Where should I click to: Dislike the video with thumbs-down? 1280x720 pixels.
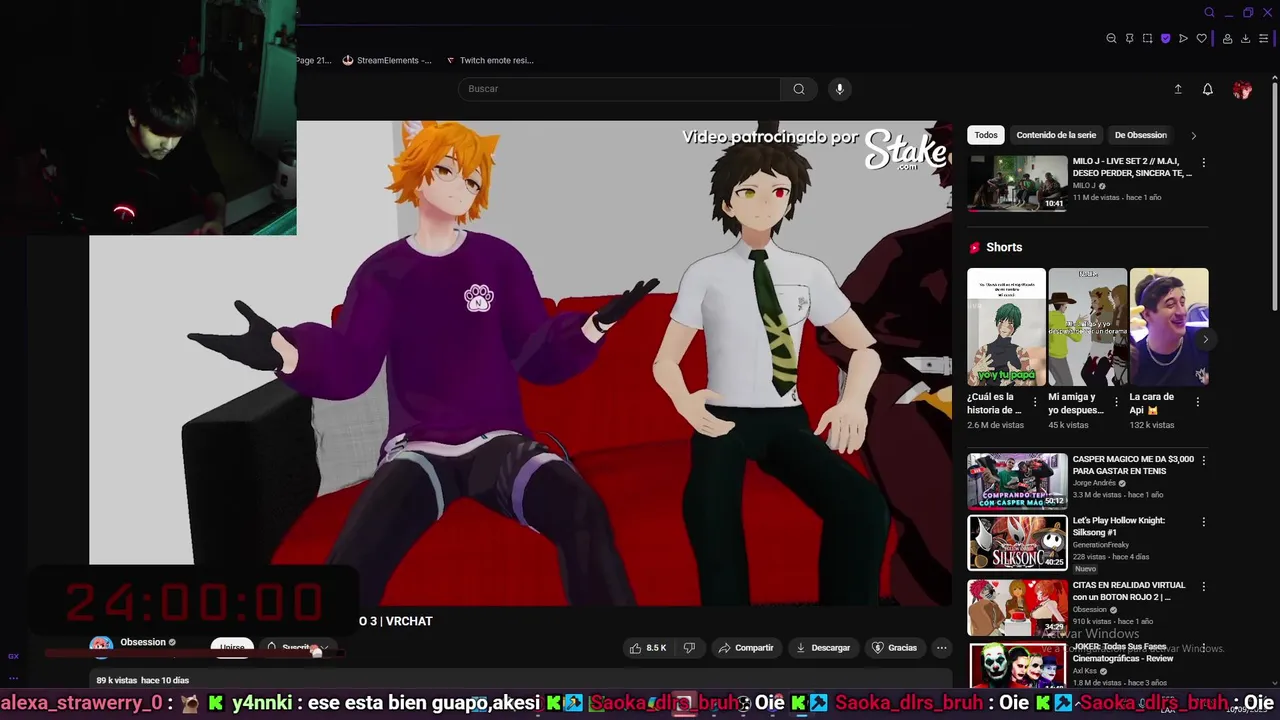(x=689, y=648)
